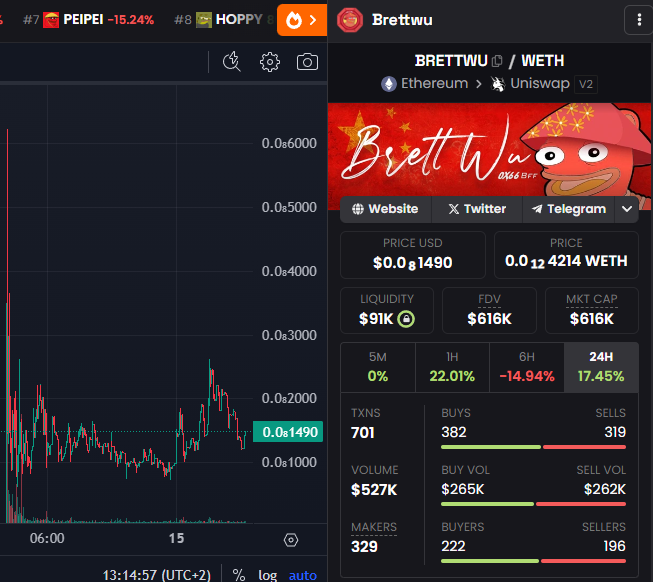Click the buyers versus sellers bar
This screenshot has width=653, height=582.
533,561
